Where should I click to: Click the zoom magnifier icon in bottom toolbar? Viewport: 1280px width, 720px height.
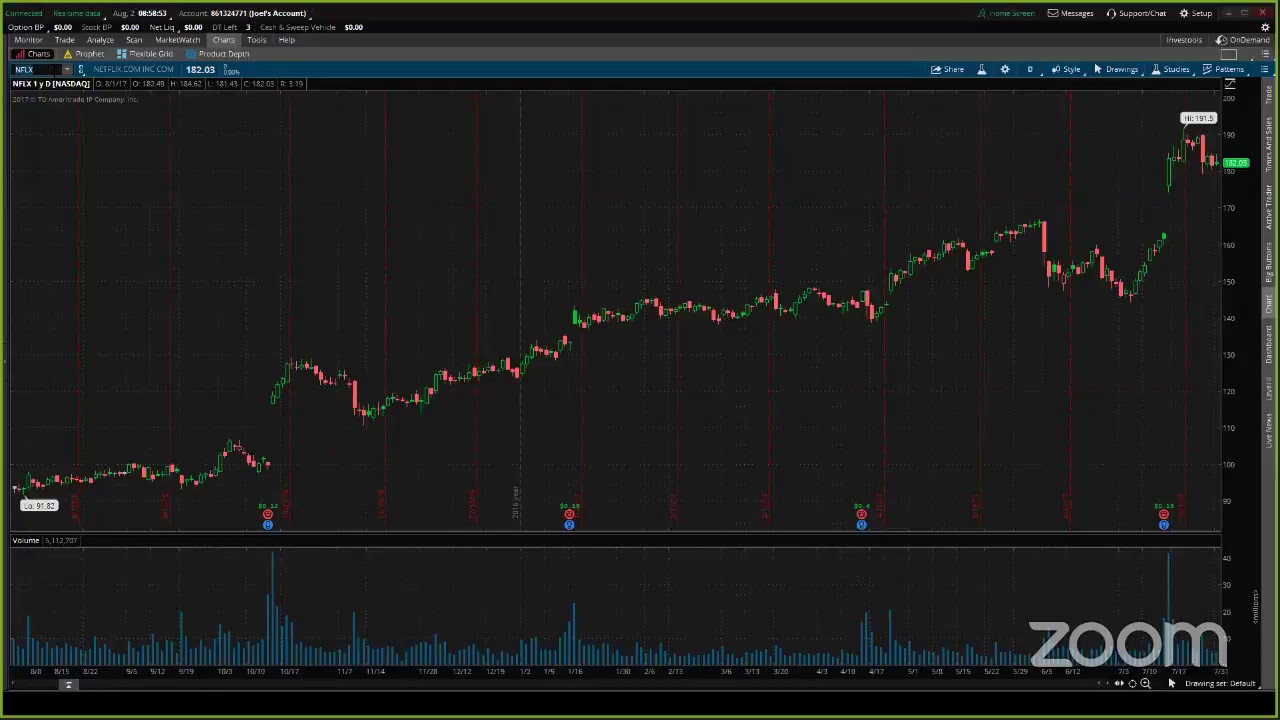[x=1146, y=684]
